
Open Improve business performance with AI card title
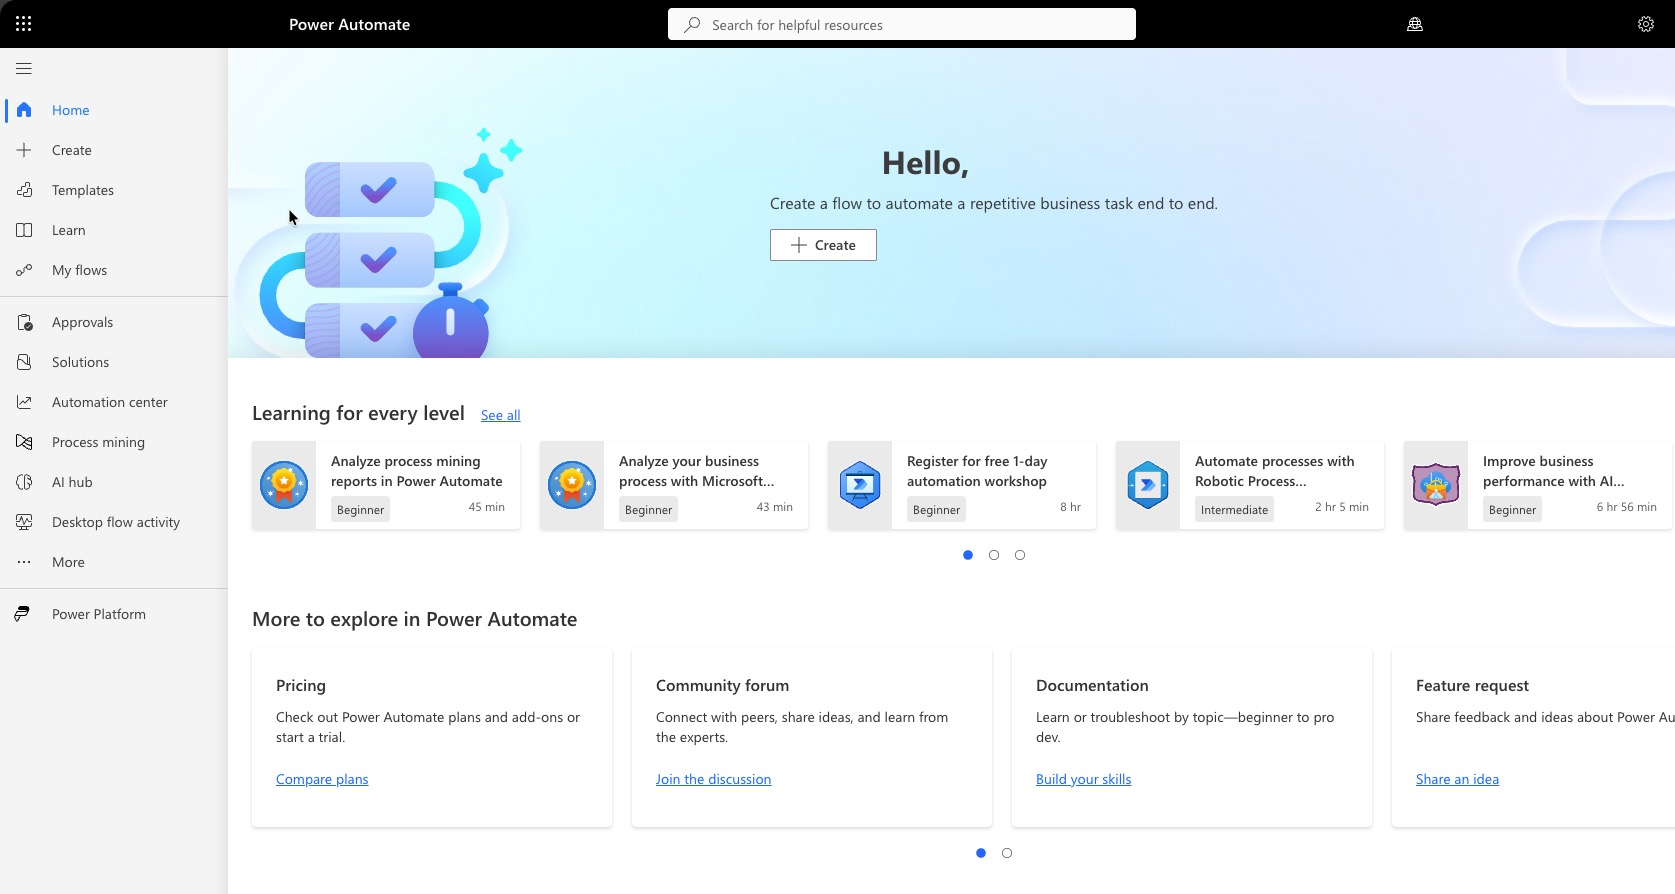[x=1554, y=471]
